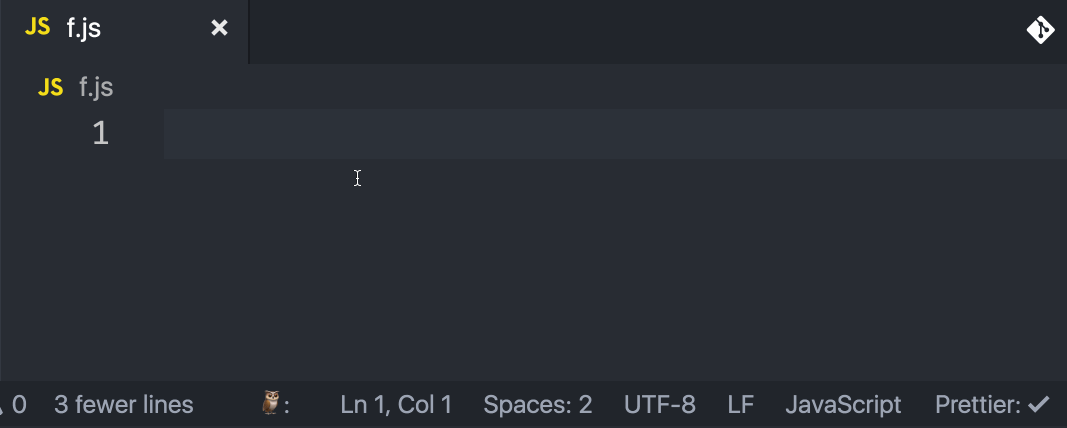Go to line via Ln 1, Col 1
1067x428 pixels.
[x=396, y=405]
